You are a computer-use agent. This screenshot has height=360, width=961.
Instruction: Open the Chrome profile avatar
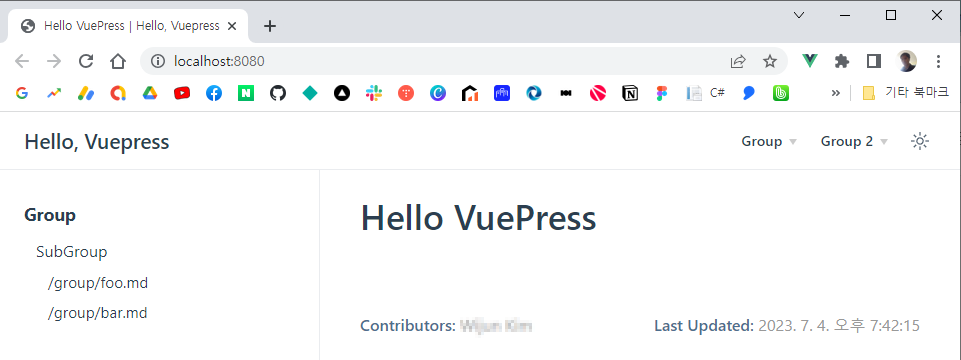(x=906, y=61)
